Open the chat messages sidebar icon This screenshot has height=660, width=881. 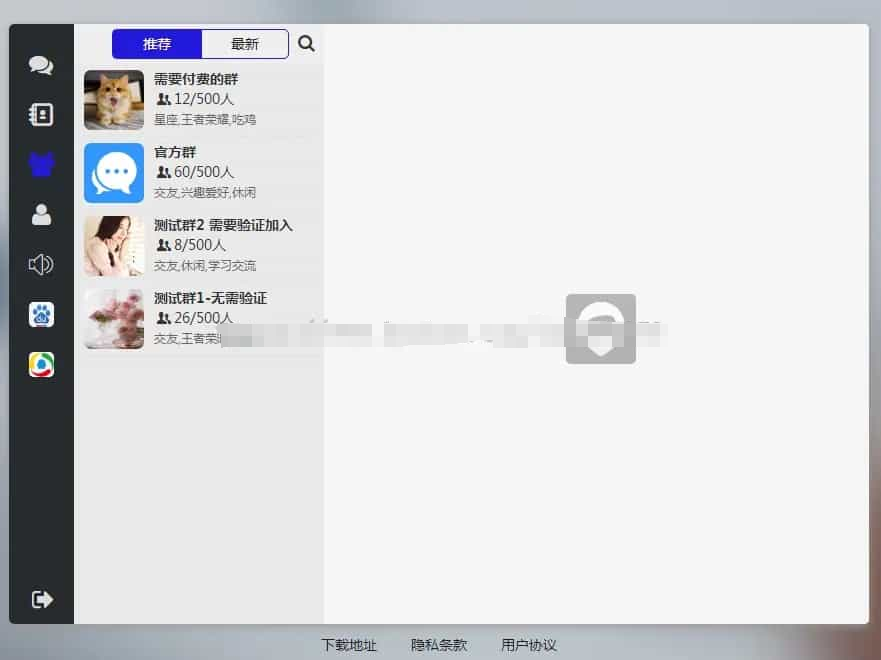pyautogui.click(x=41, y=66)
